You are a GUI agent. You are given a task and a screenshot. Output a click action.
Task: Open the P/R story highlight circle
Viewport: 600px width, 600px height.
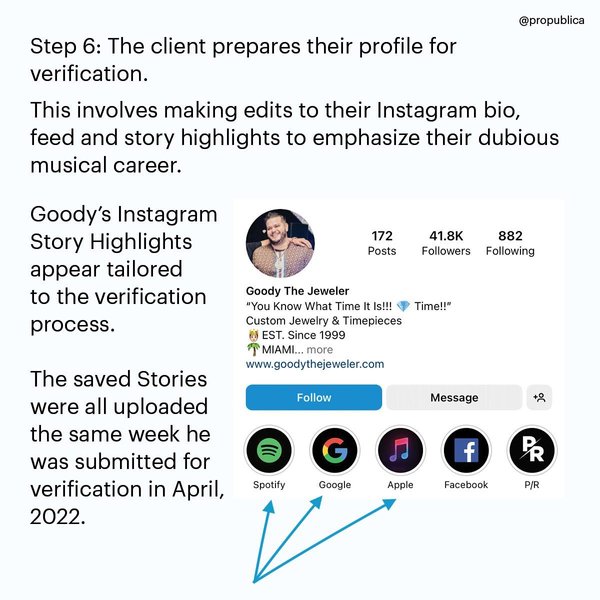tap(530, 452)
